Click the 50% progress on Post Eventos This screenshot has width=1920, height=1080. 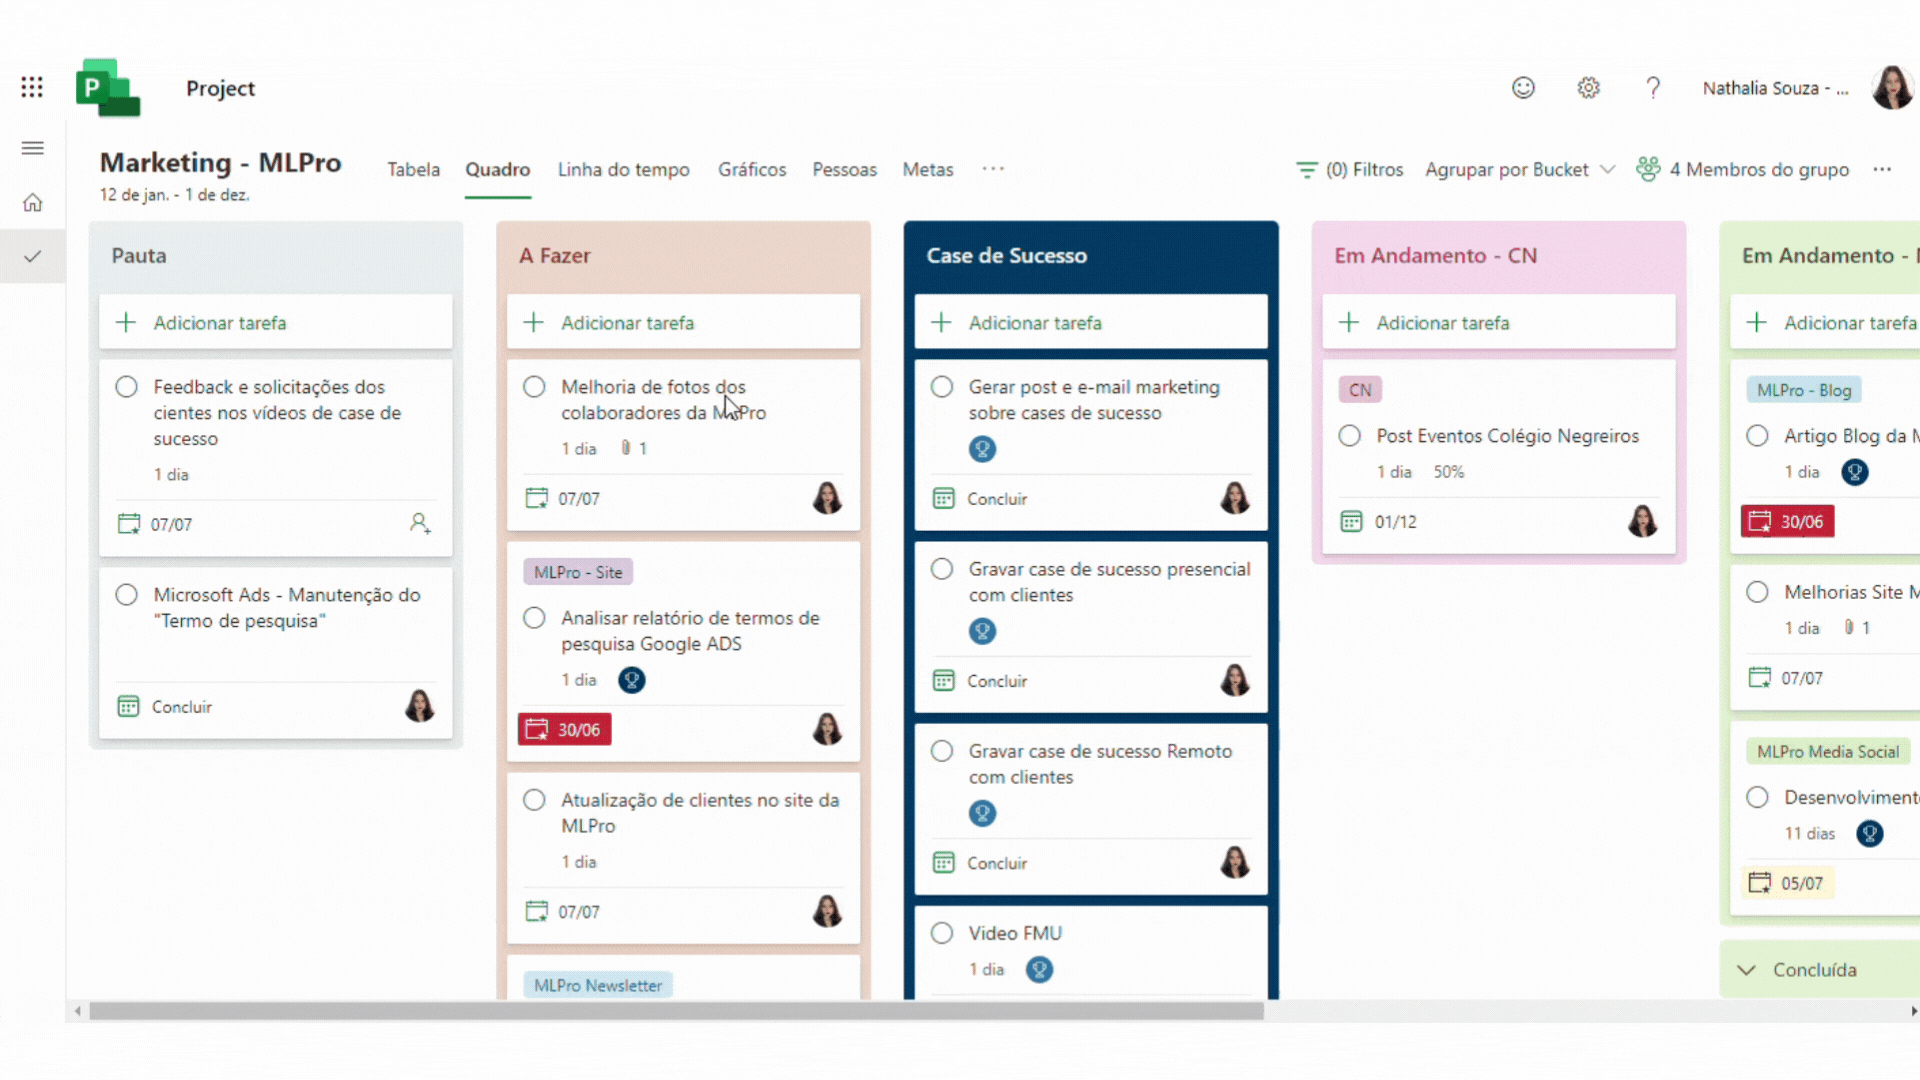[1448, 472]
